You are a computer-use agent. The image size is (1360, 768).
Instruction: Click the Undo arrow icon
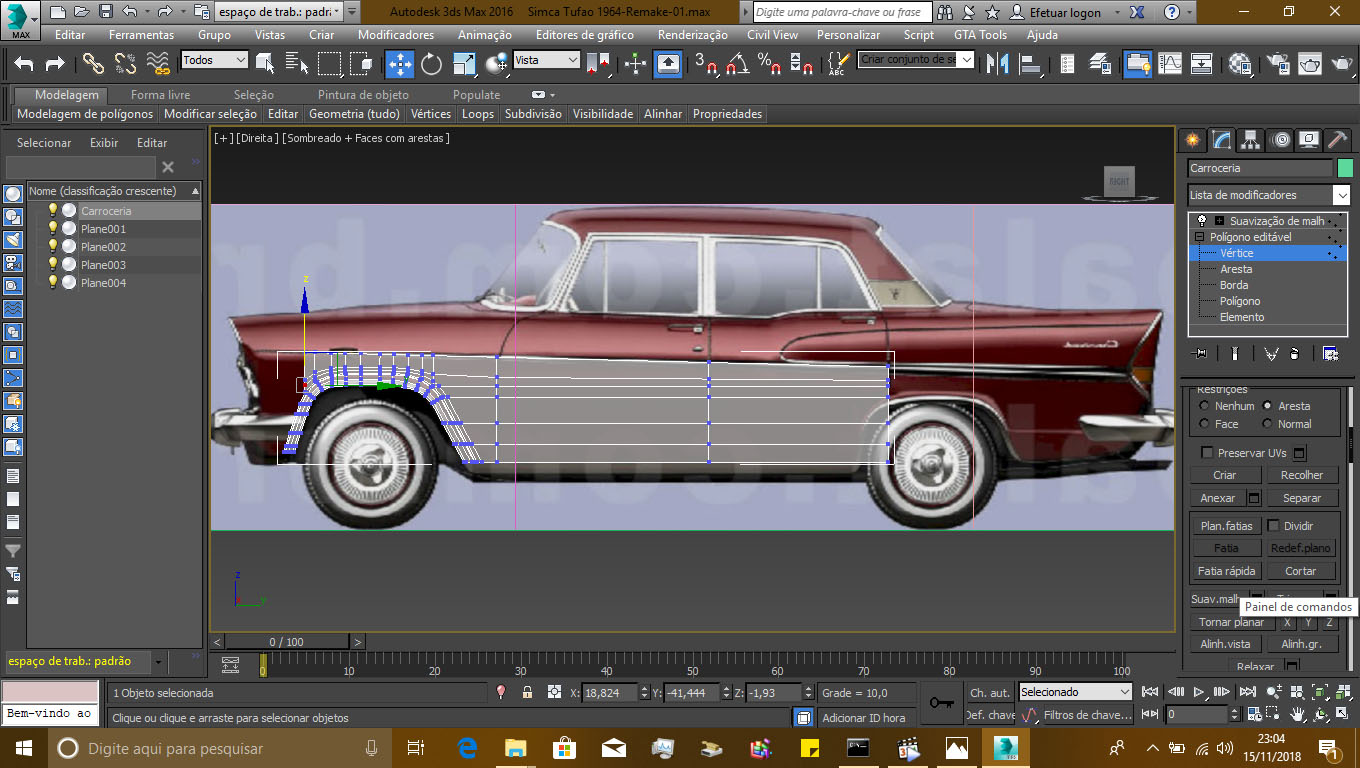tap(22, 64)
